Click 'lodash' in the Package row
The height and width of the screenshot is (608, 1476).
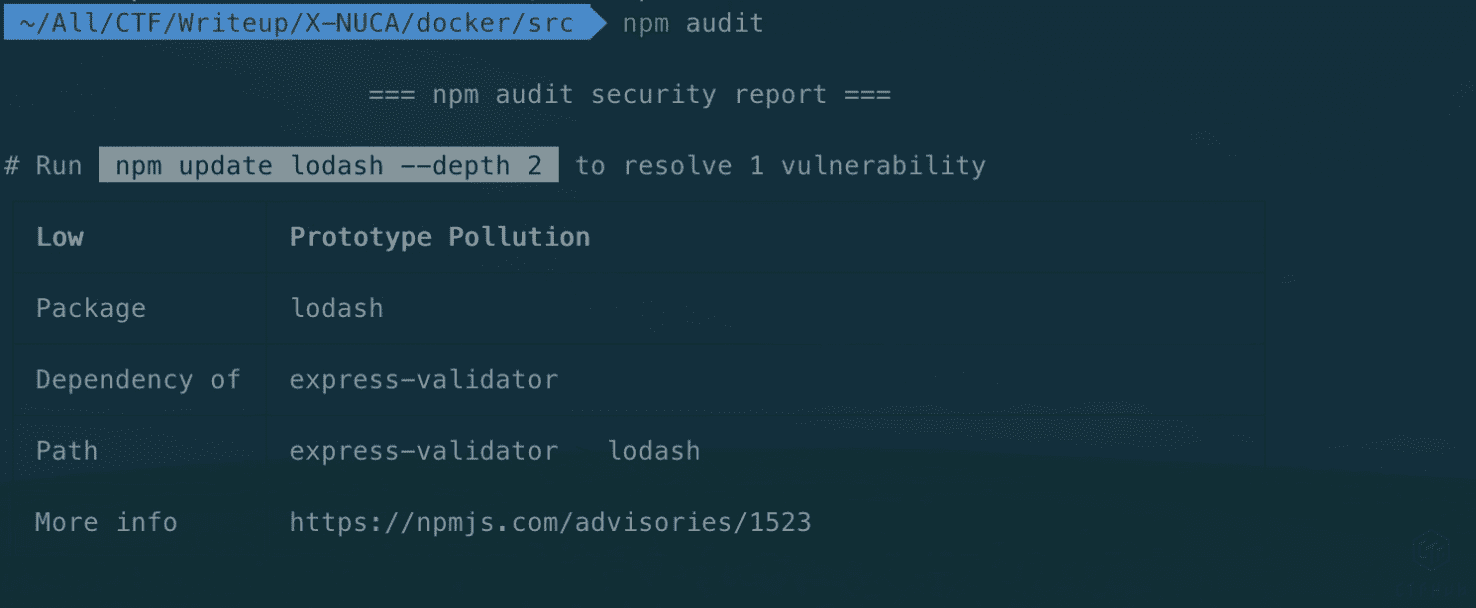coord(336,308)
